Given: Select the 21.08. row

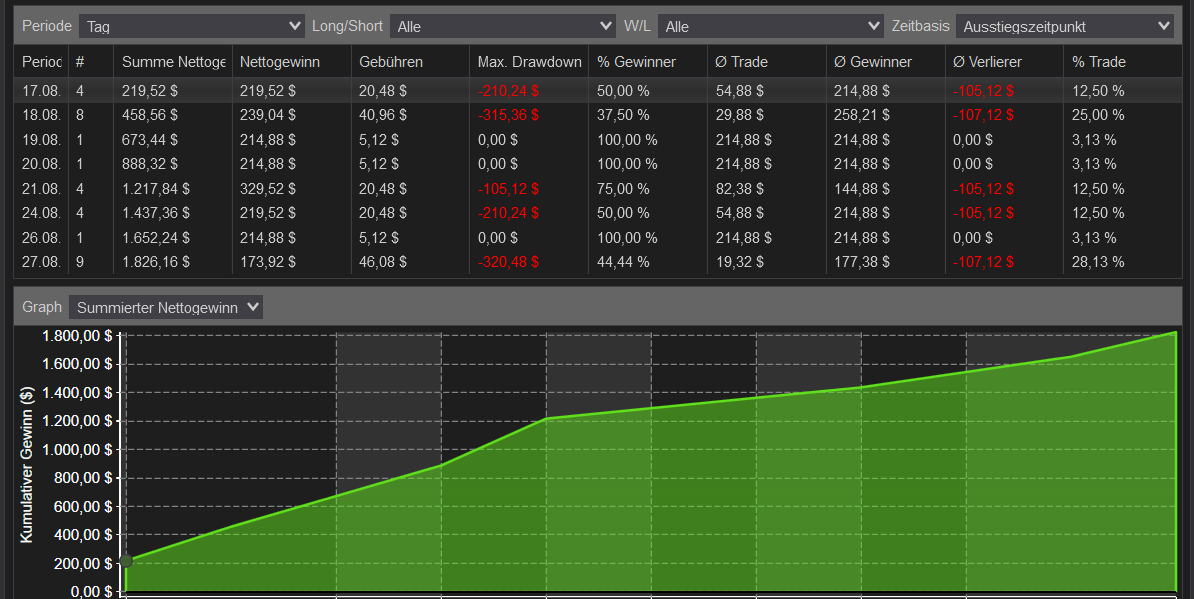Looking at the screenshot, I should pyautogui.click(x=598, y=189).
